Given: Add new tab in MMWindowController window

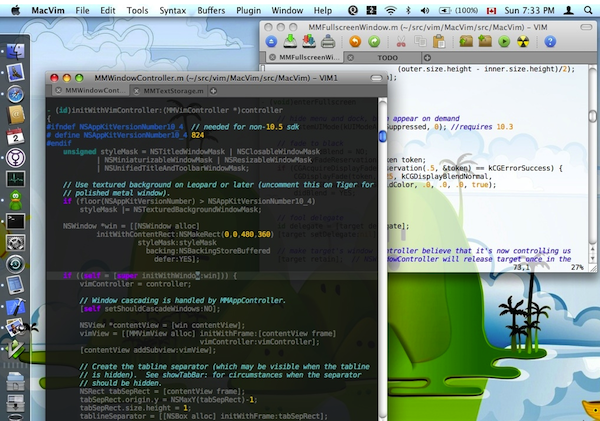Looking at the screenshot, I should [213, 91].
